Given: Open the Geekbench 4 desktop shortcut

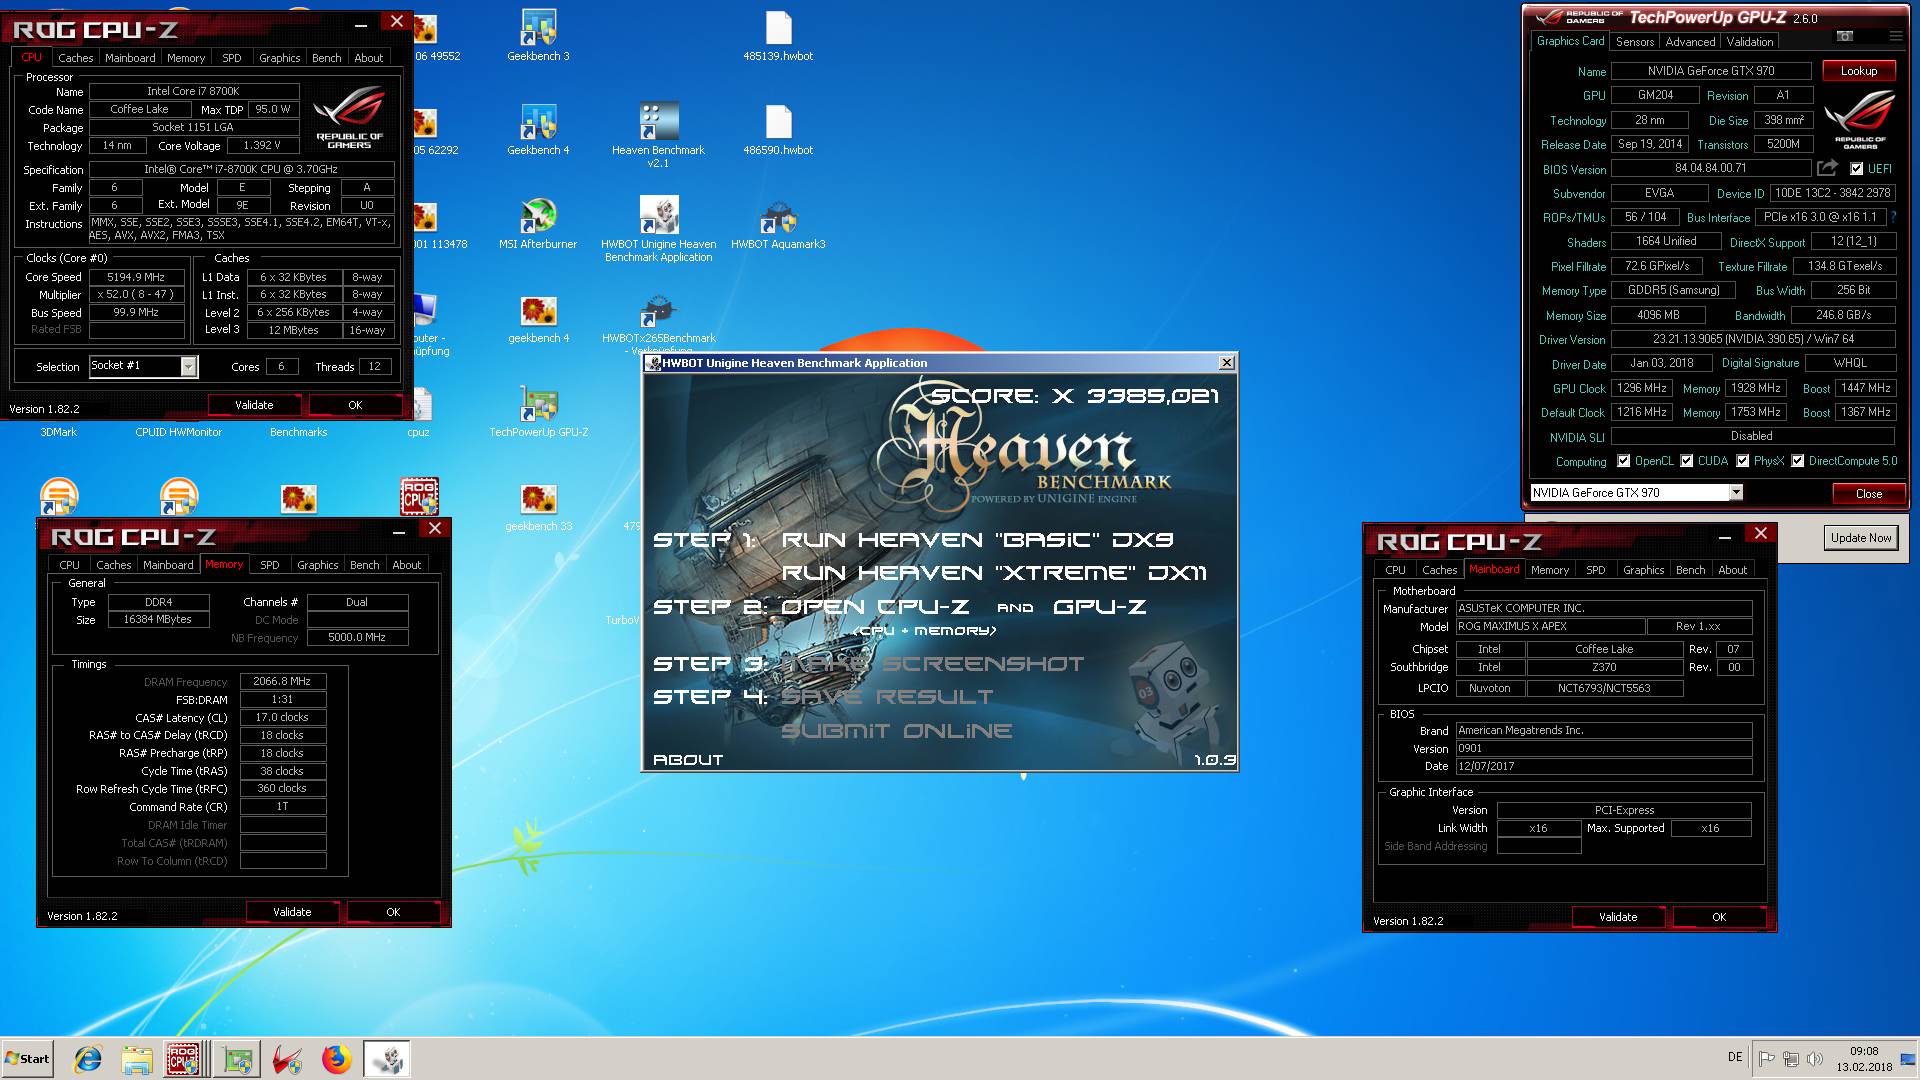Looking at the screenshot, I should click(x=538, y=130).
